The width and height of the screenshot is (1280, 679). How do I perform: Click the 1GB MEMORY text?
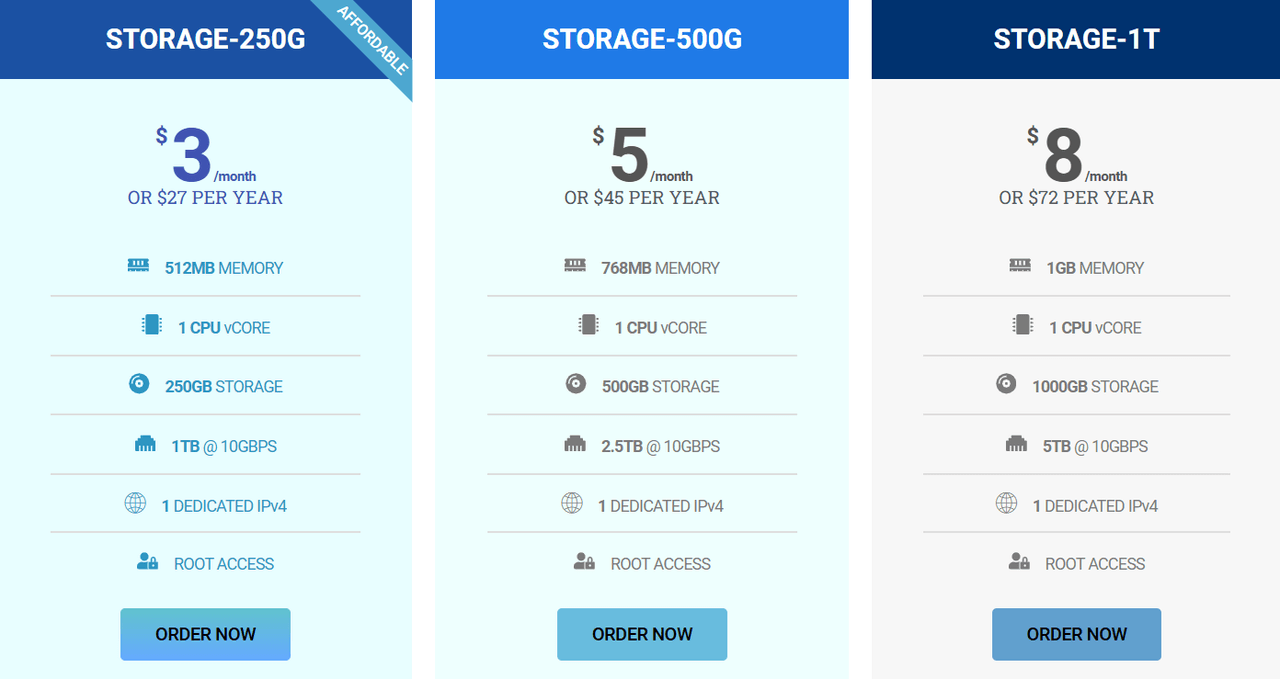click(x=1095, y=268)
